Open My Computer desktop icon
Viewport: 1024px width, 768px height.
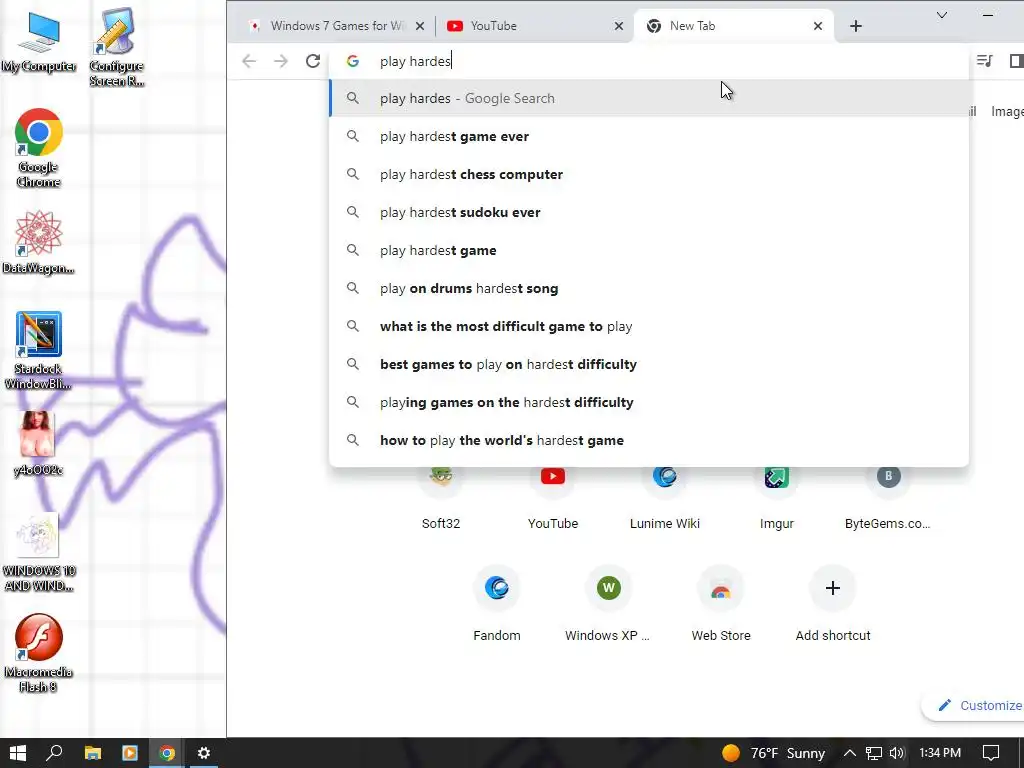click(39, 42)
